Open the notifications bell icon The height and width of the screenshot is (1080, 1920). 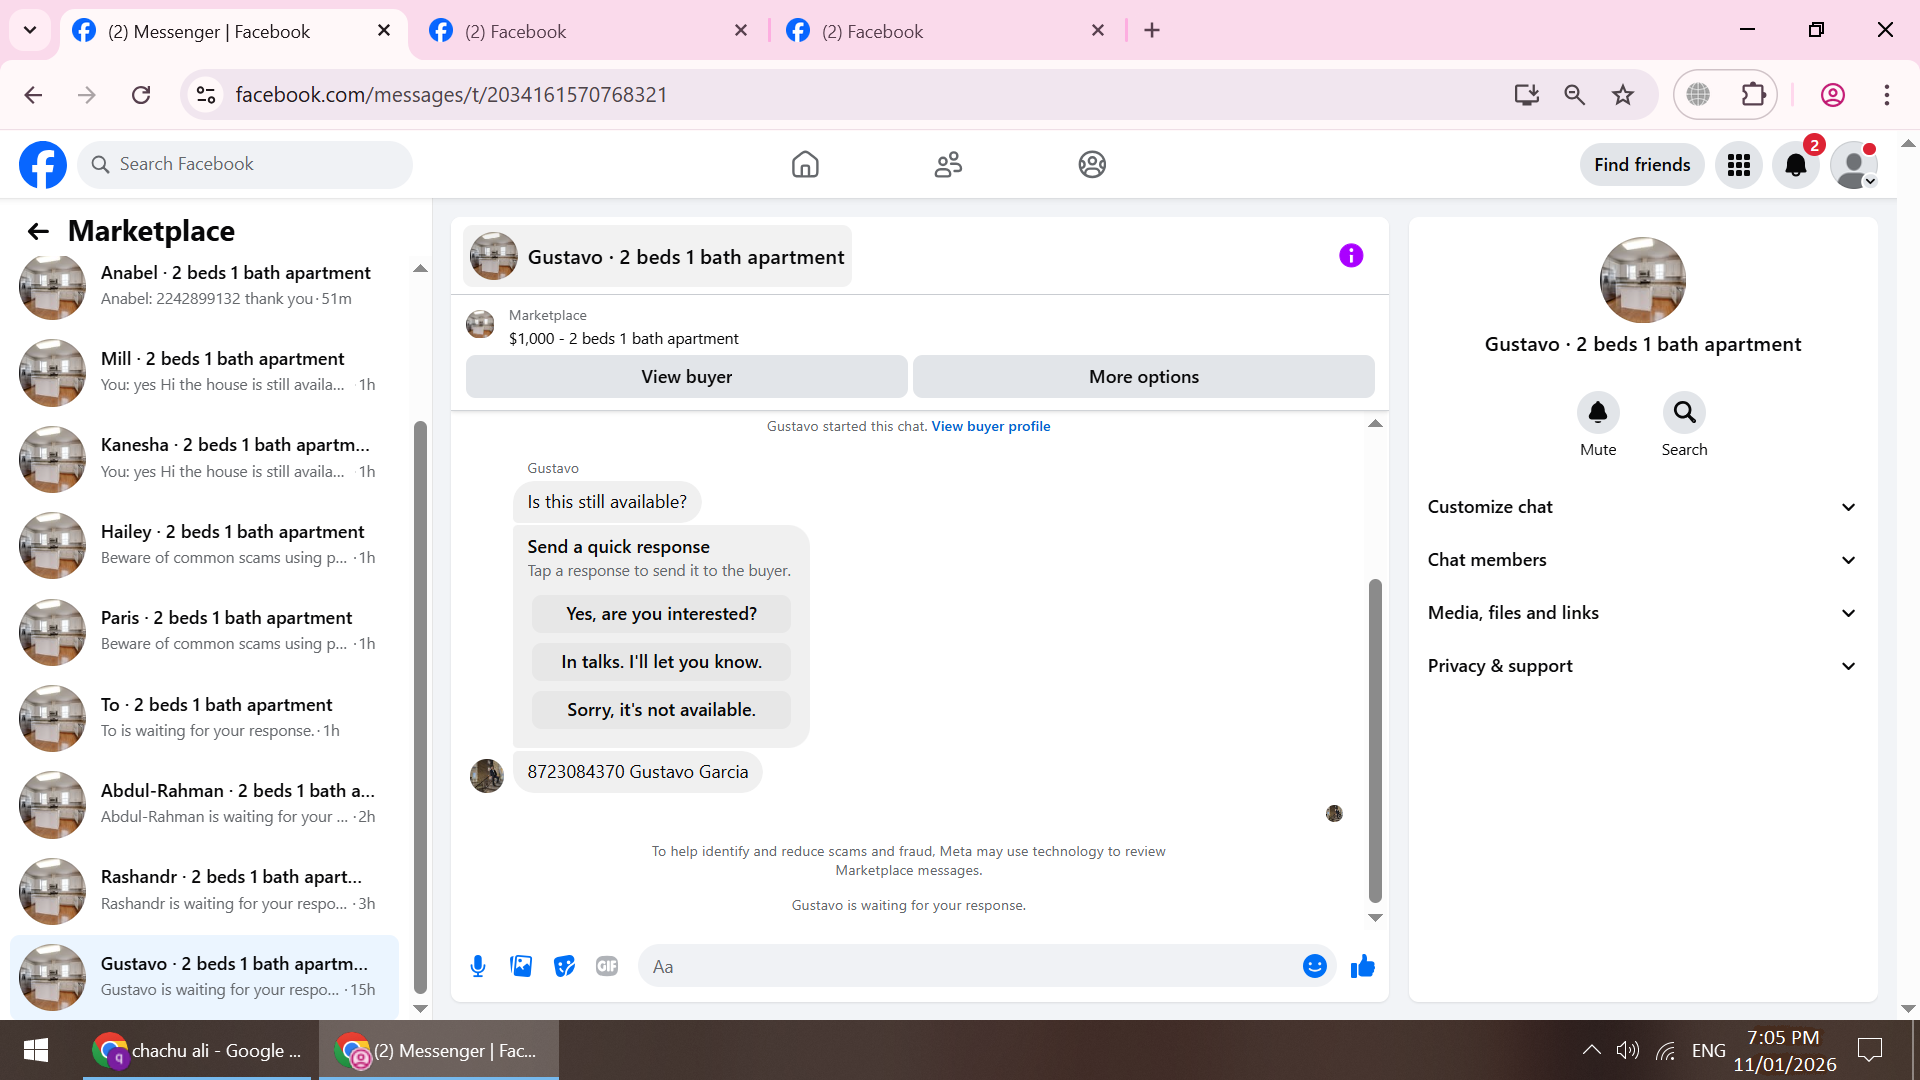point(1796,165)
